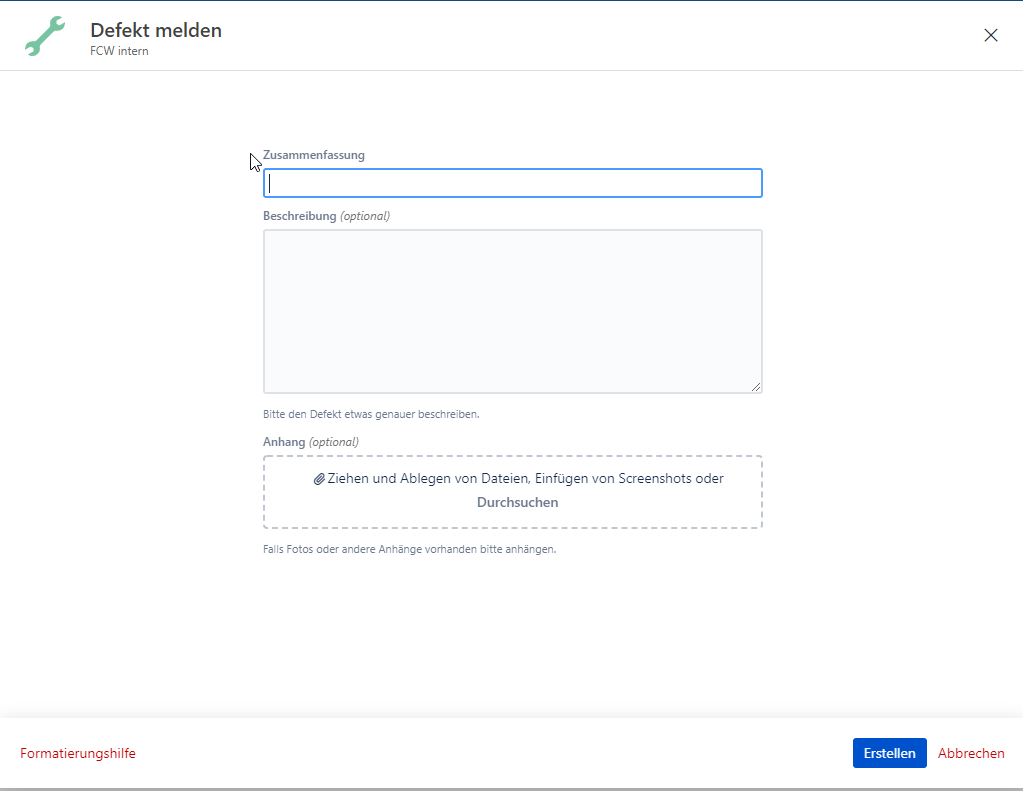
Task: Click the green wrench icon
Action: pyautogui.click(x=45, y=36)
